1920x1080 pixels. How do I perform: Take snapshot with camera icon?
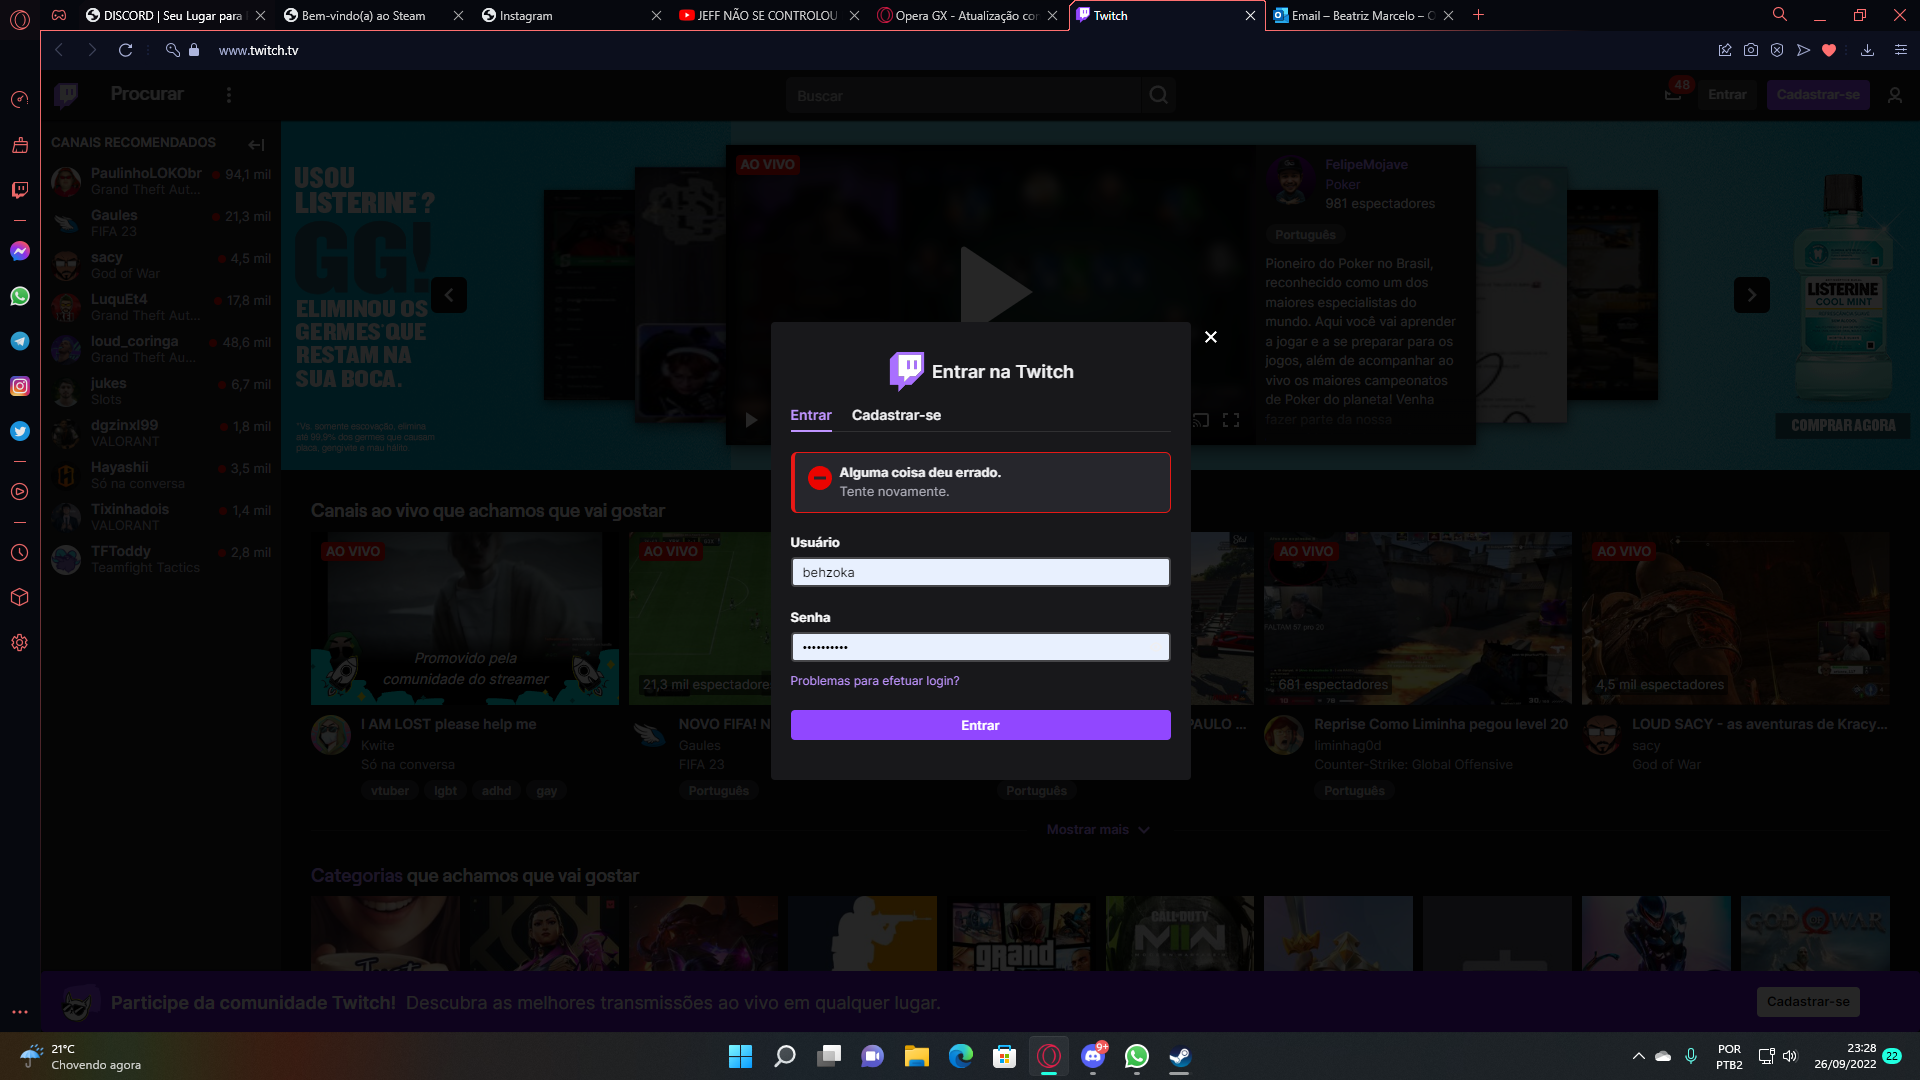1751,50
